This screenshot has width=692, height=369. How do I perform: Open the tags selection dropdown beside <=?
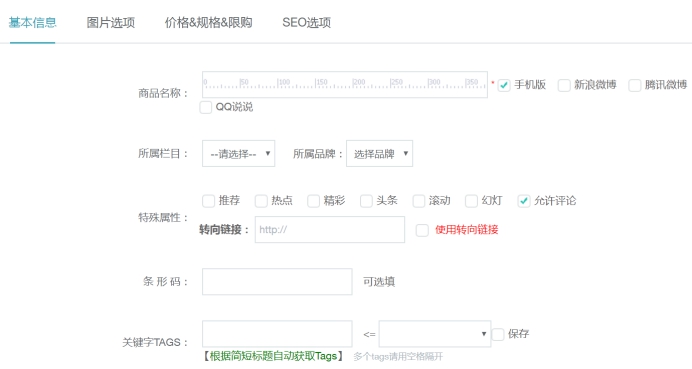(x=435, y=334)
